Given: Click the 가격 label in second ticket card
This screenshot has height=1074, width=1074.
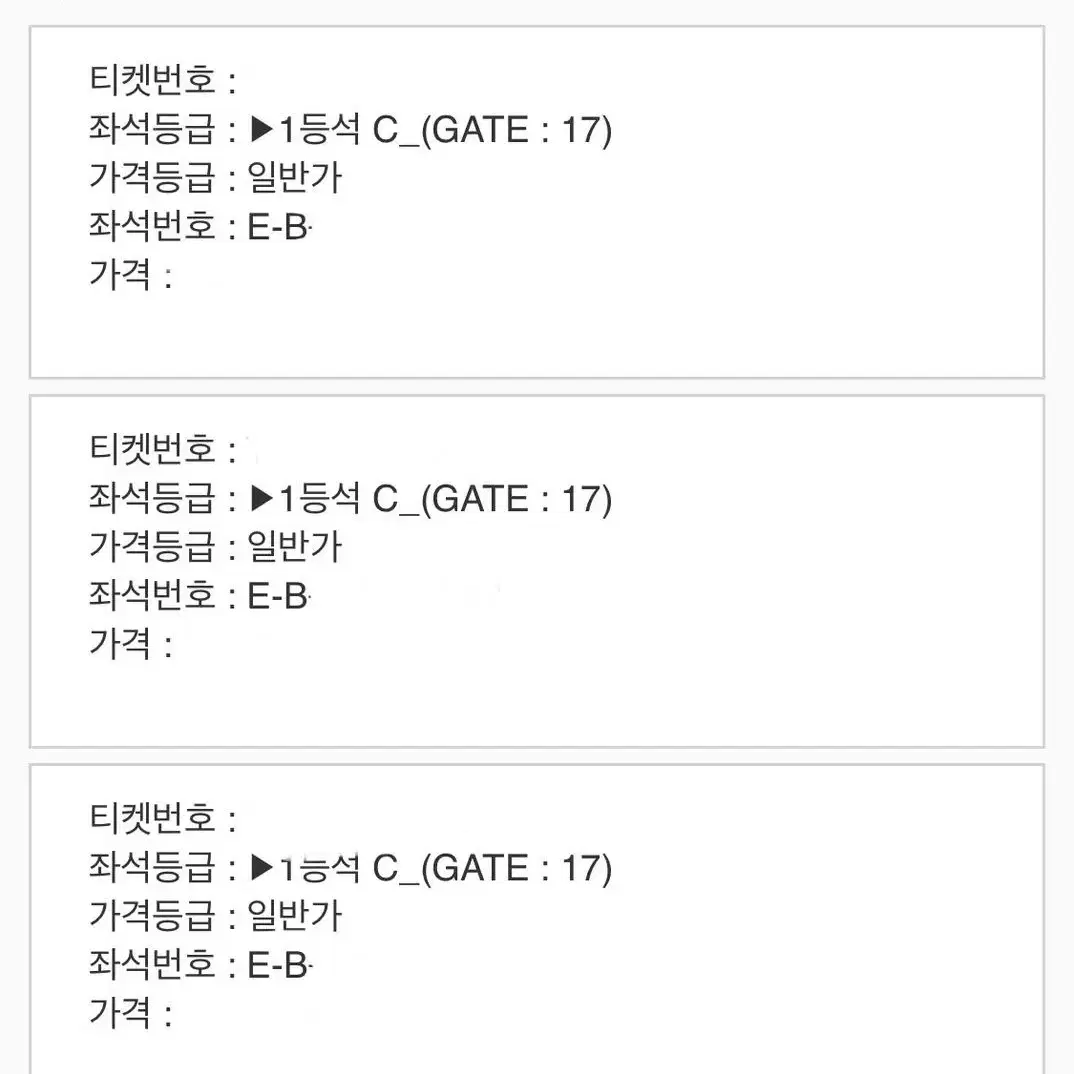Looking at the screenshot, I should [120, 645].
